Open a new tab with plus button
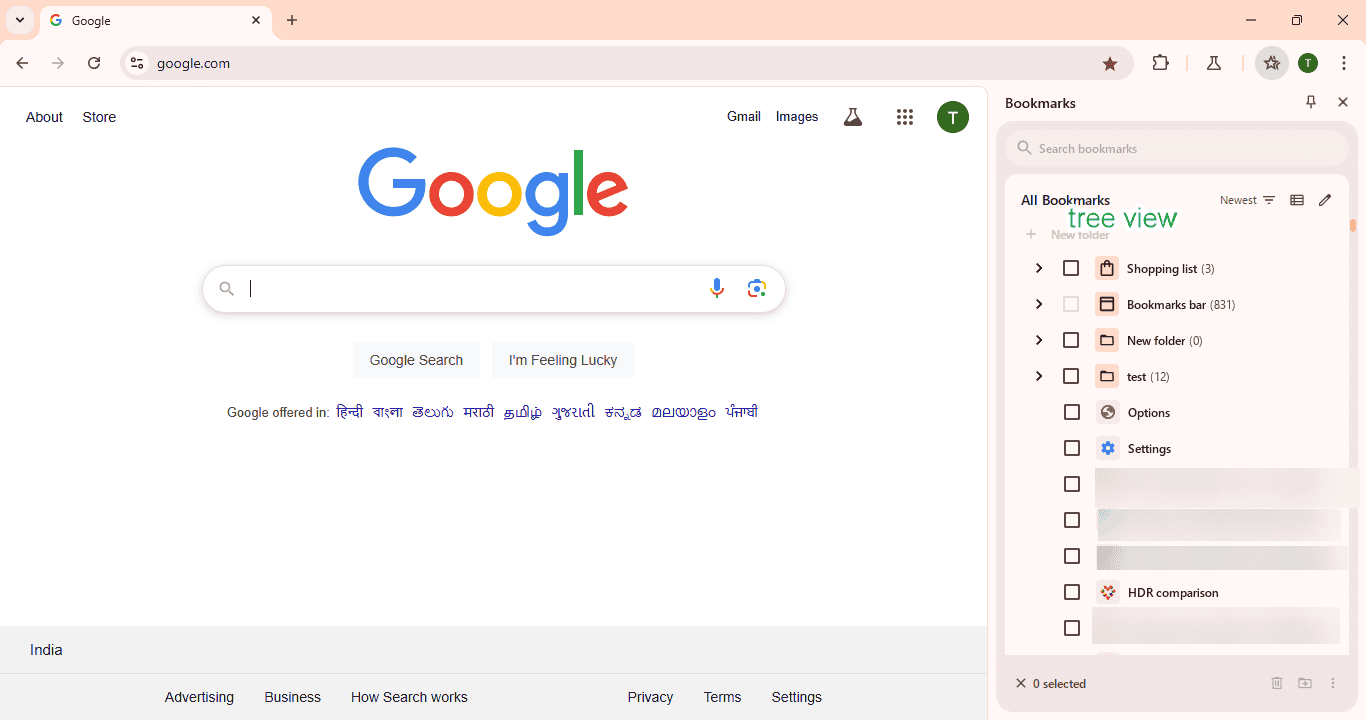 point(292,20)
